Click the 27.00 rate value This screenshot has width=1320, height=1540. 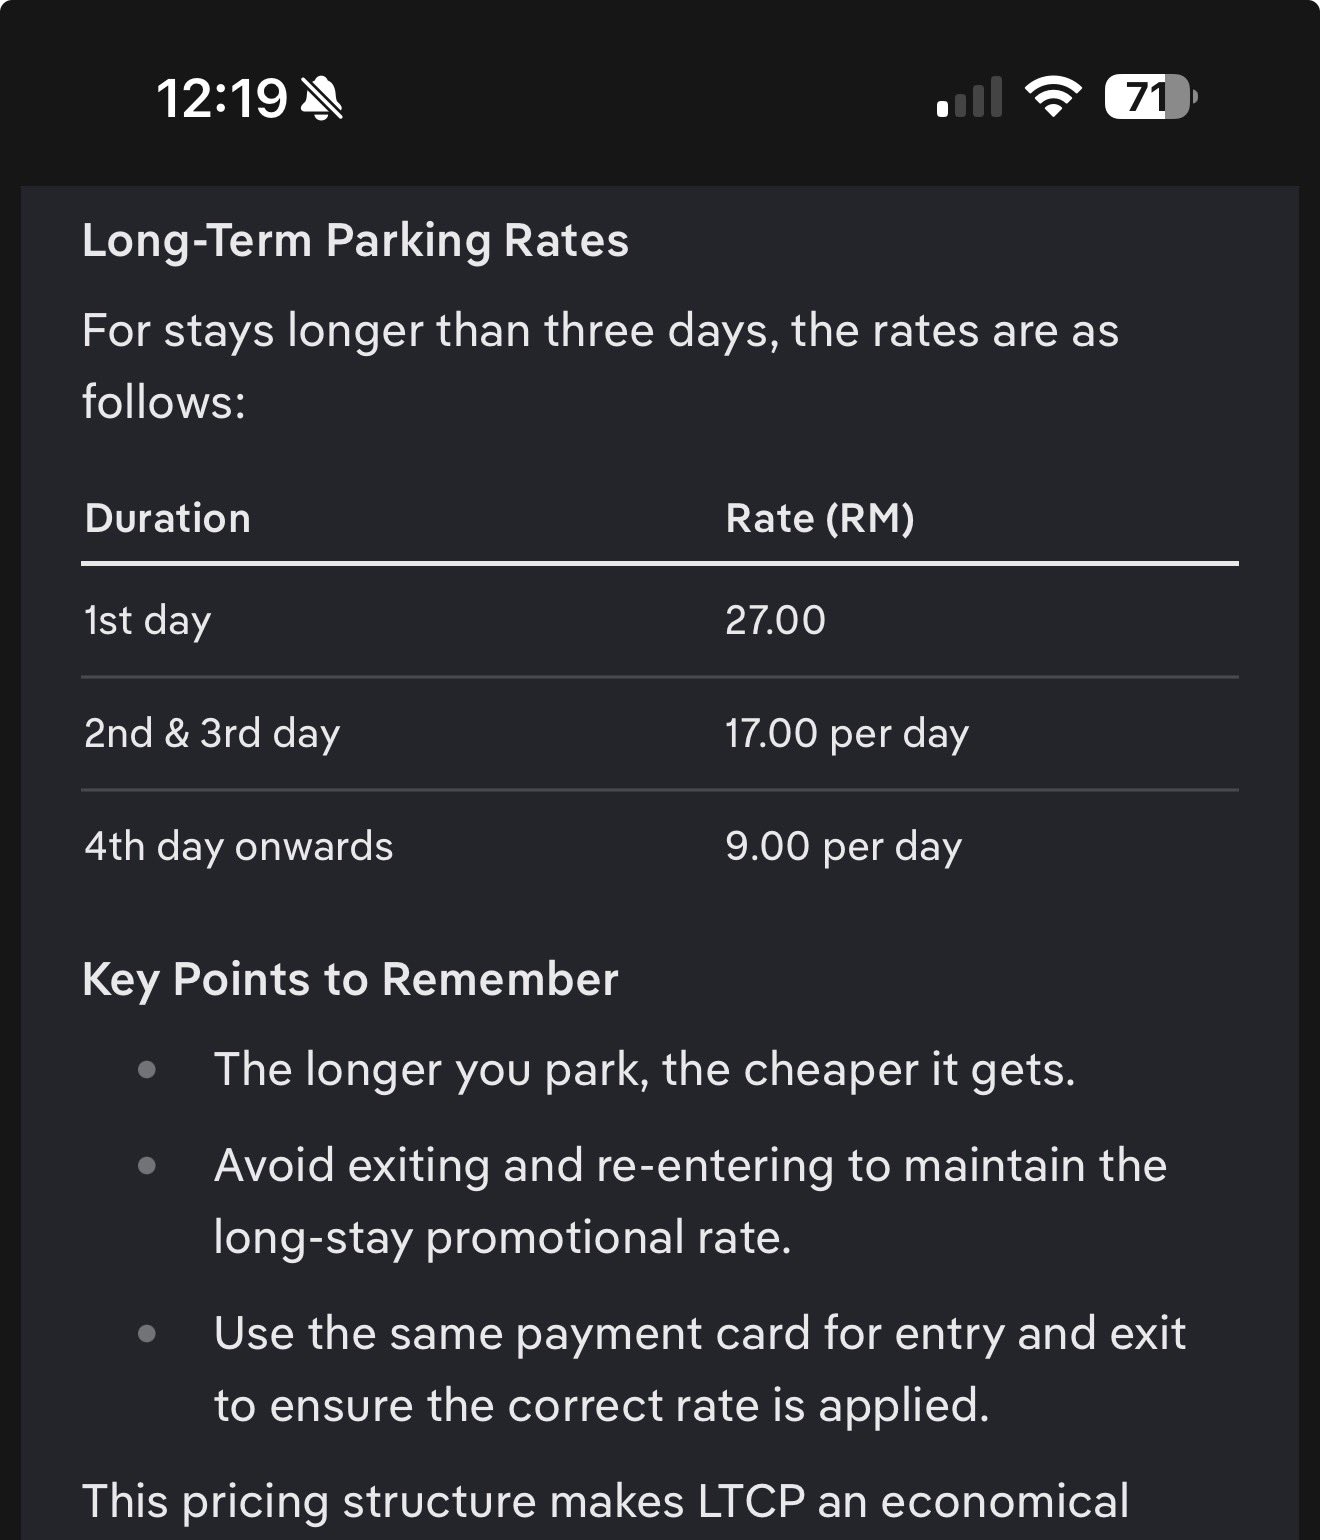[x=775, y=620]
